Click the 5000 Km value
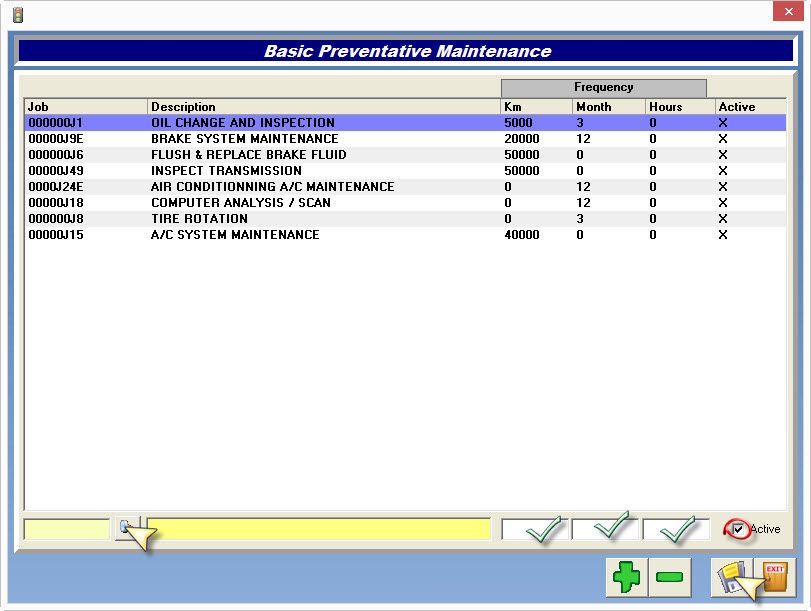The width and height of the screenshot is (811, 611). click(518, 123)
